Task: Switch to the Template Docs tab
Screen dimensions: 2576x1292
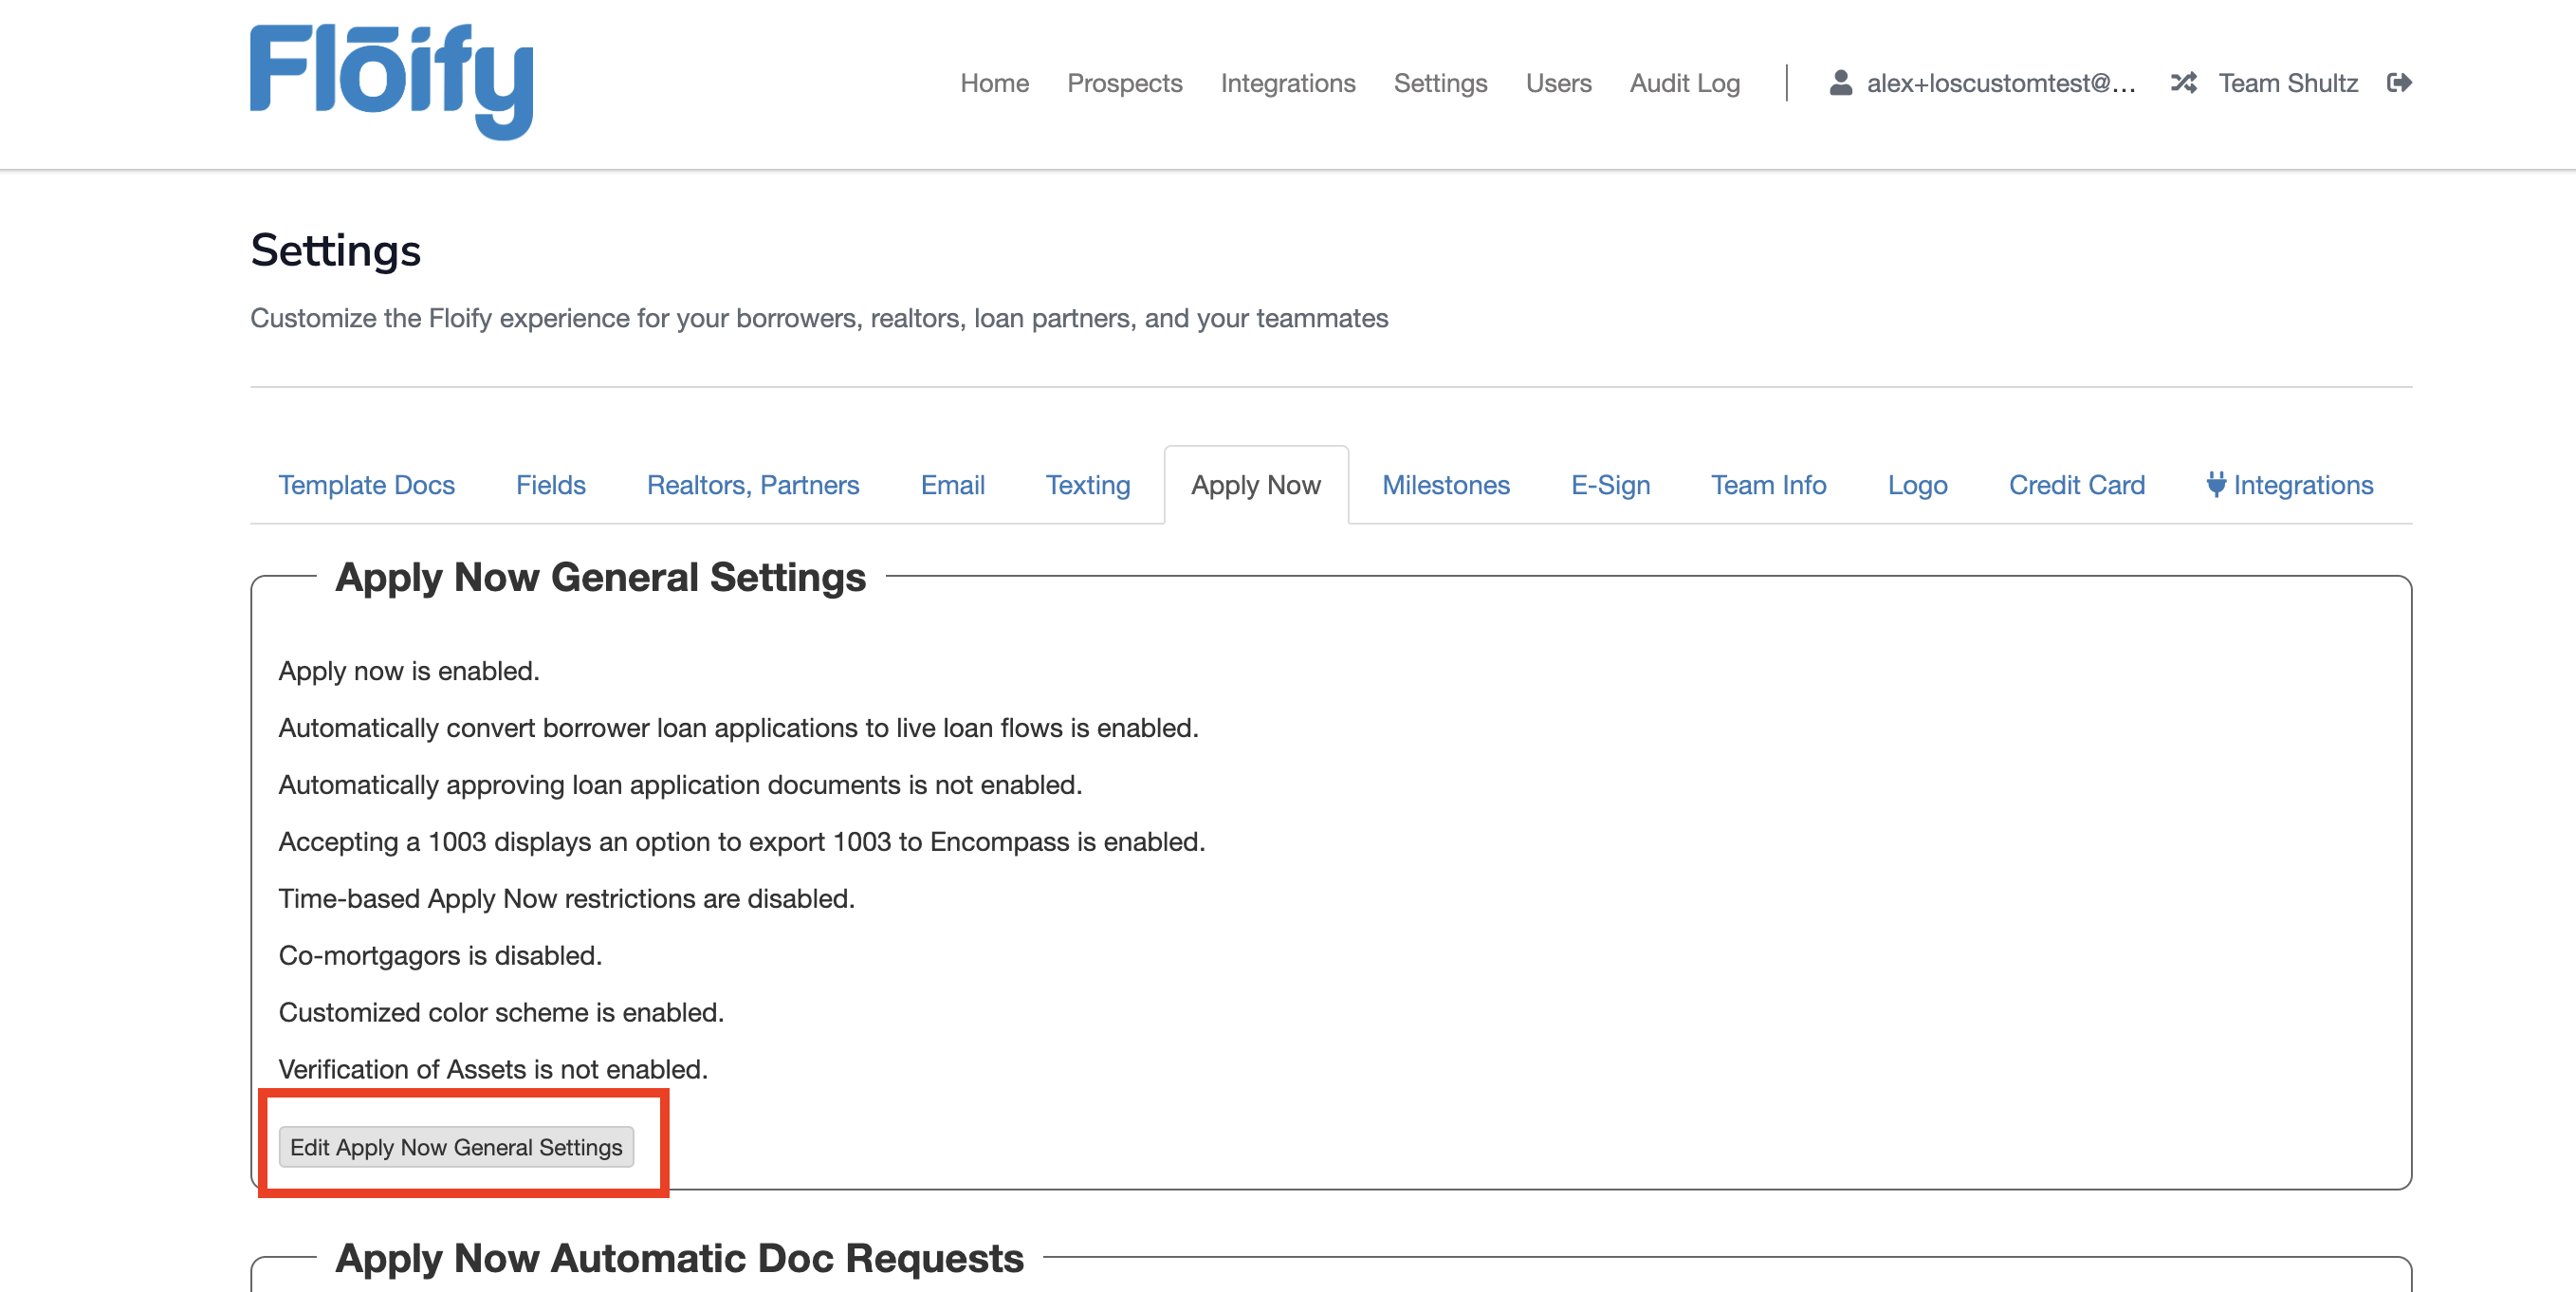Action: click(x=366, y=485)
